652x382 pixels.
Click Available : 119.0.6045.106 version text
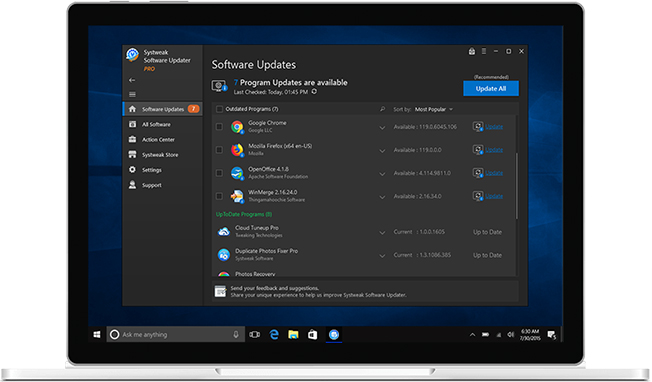pyautogui.click(x=425, y=127)
